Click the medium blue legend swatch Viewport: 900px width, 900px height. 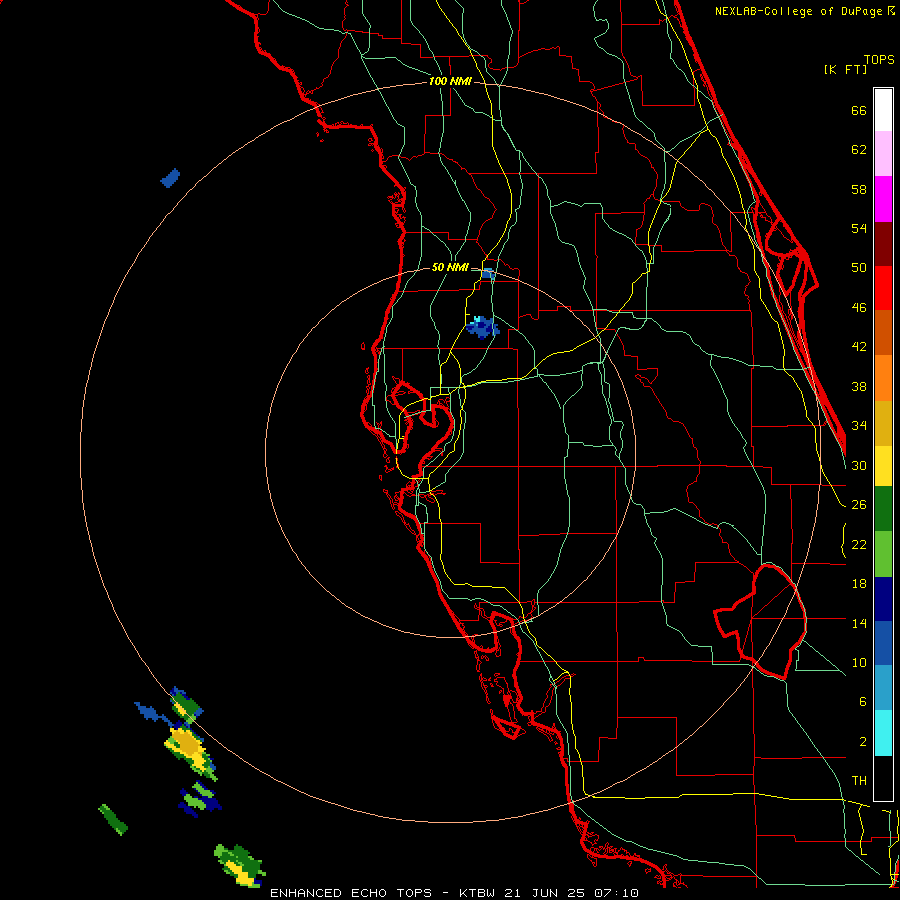(883, 643)
